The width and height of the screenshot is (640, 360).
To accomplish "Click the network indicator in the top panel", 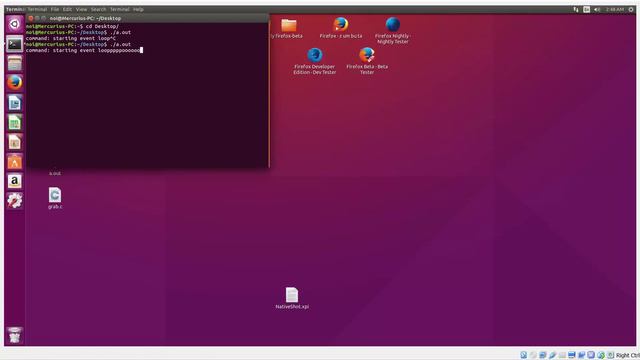I will tap(576, 9).
